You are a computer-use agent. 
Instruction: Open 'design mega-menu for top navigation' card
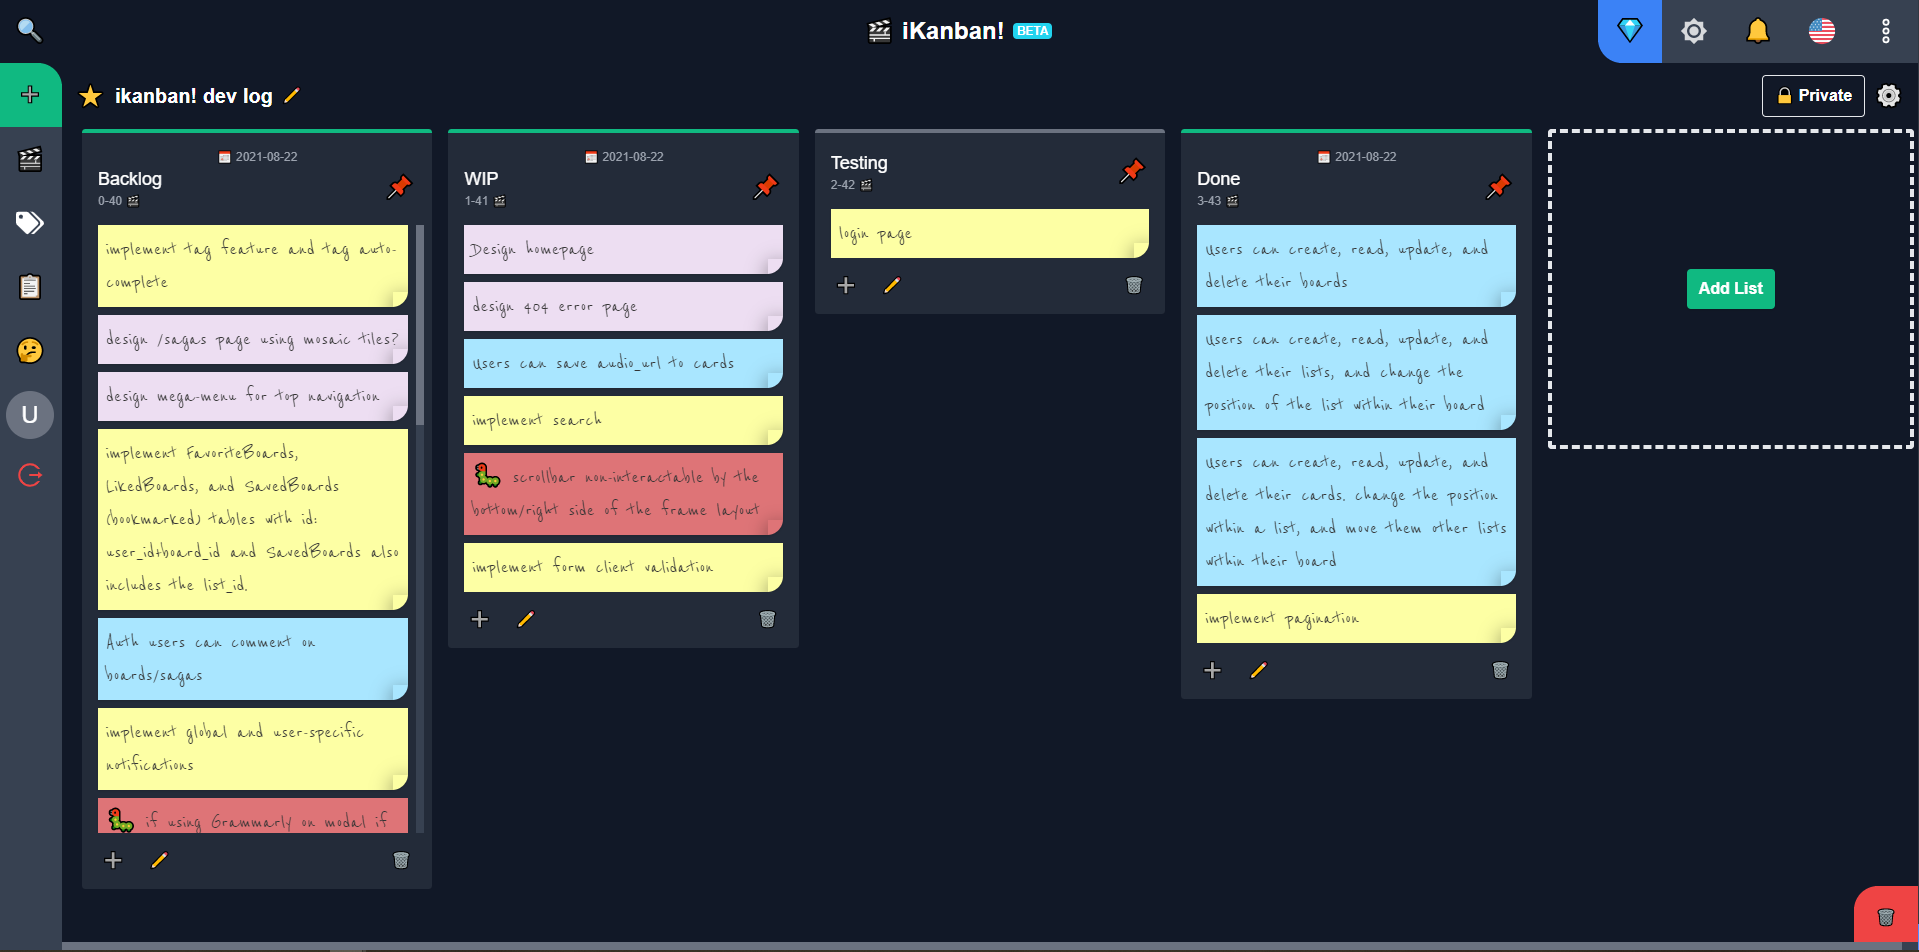[253, 396]
